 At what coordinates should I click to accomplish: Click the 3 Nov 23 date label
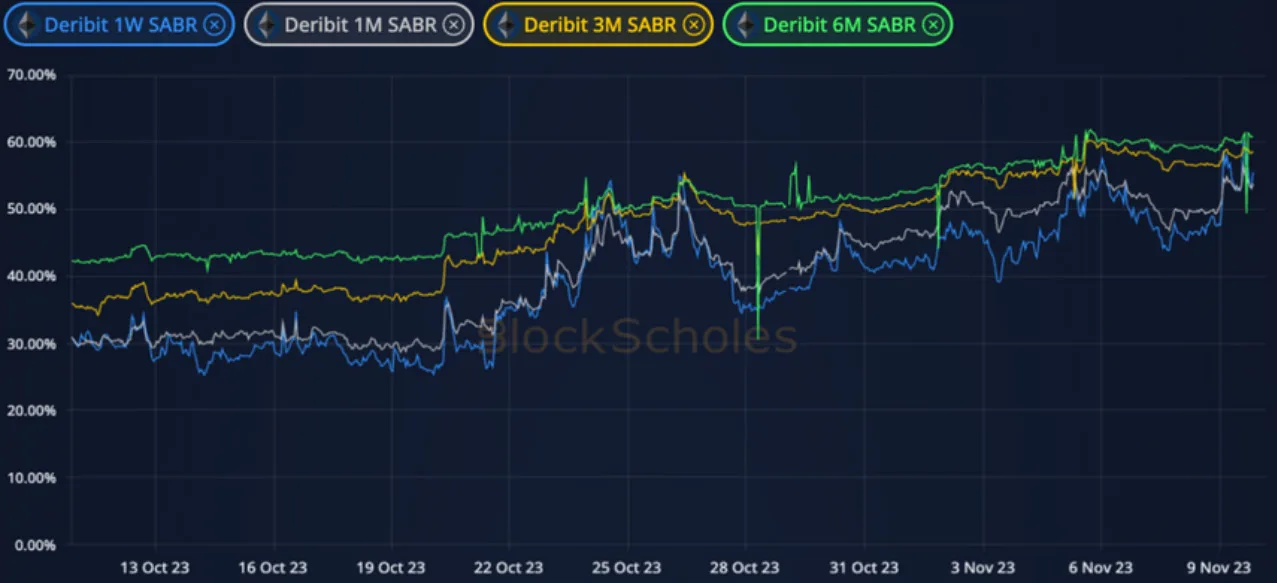[x=981, y=567]
